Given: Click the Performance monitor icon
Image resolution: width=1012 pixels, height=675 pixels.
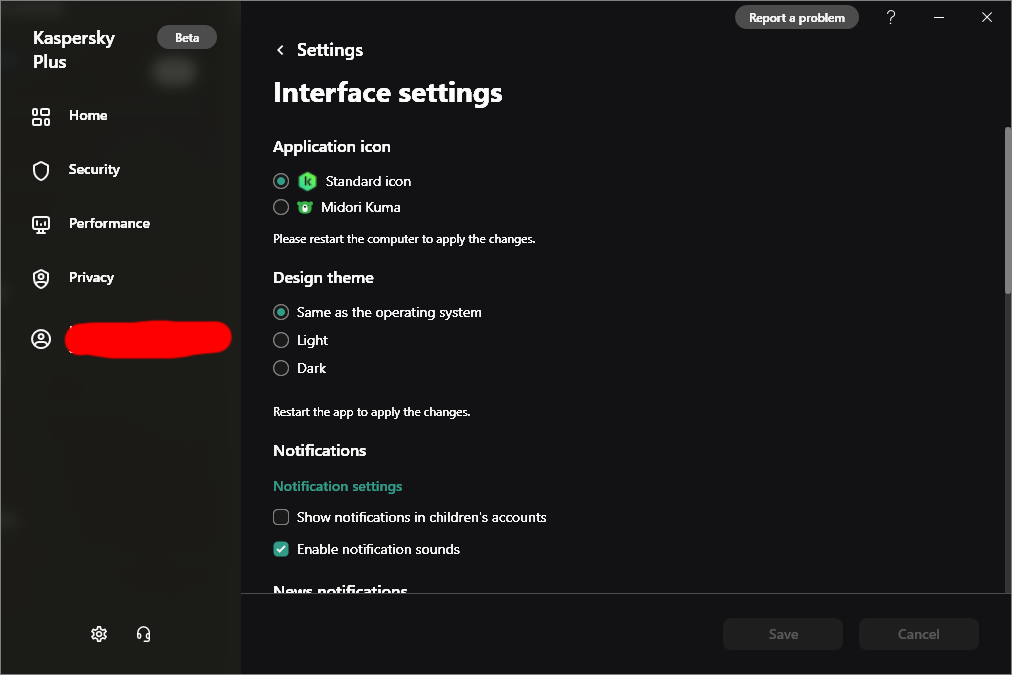Looking at the screenshot, I should 41,225.
